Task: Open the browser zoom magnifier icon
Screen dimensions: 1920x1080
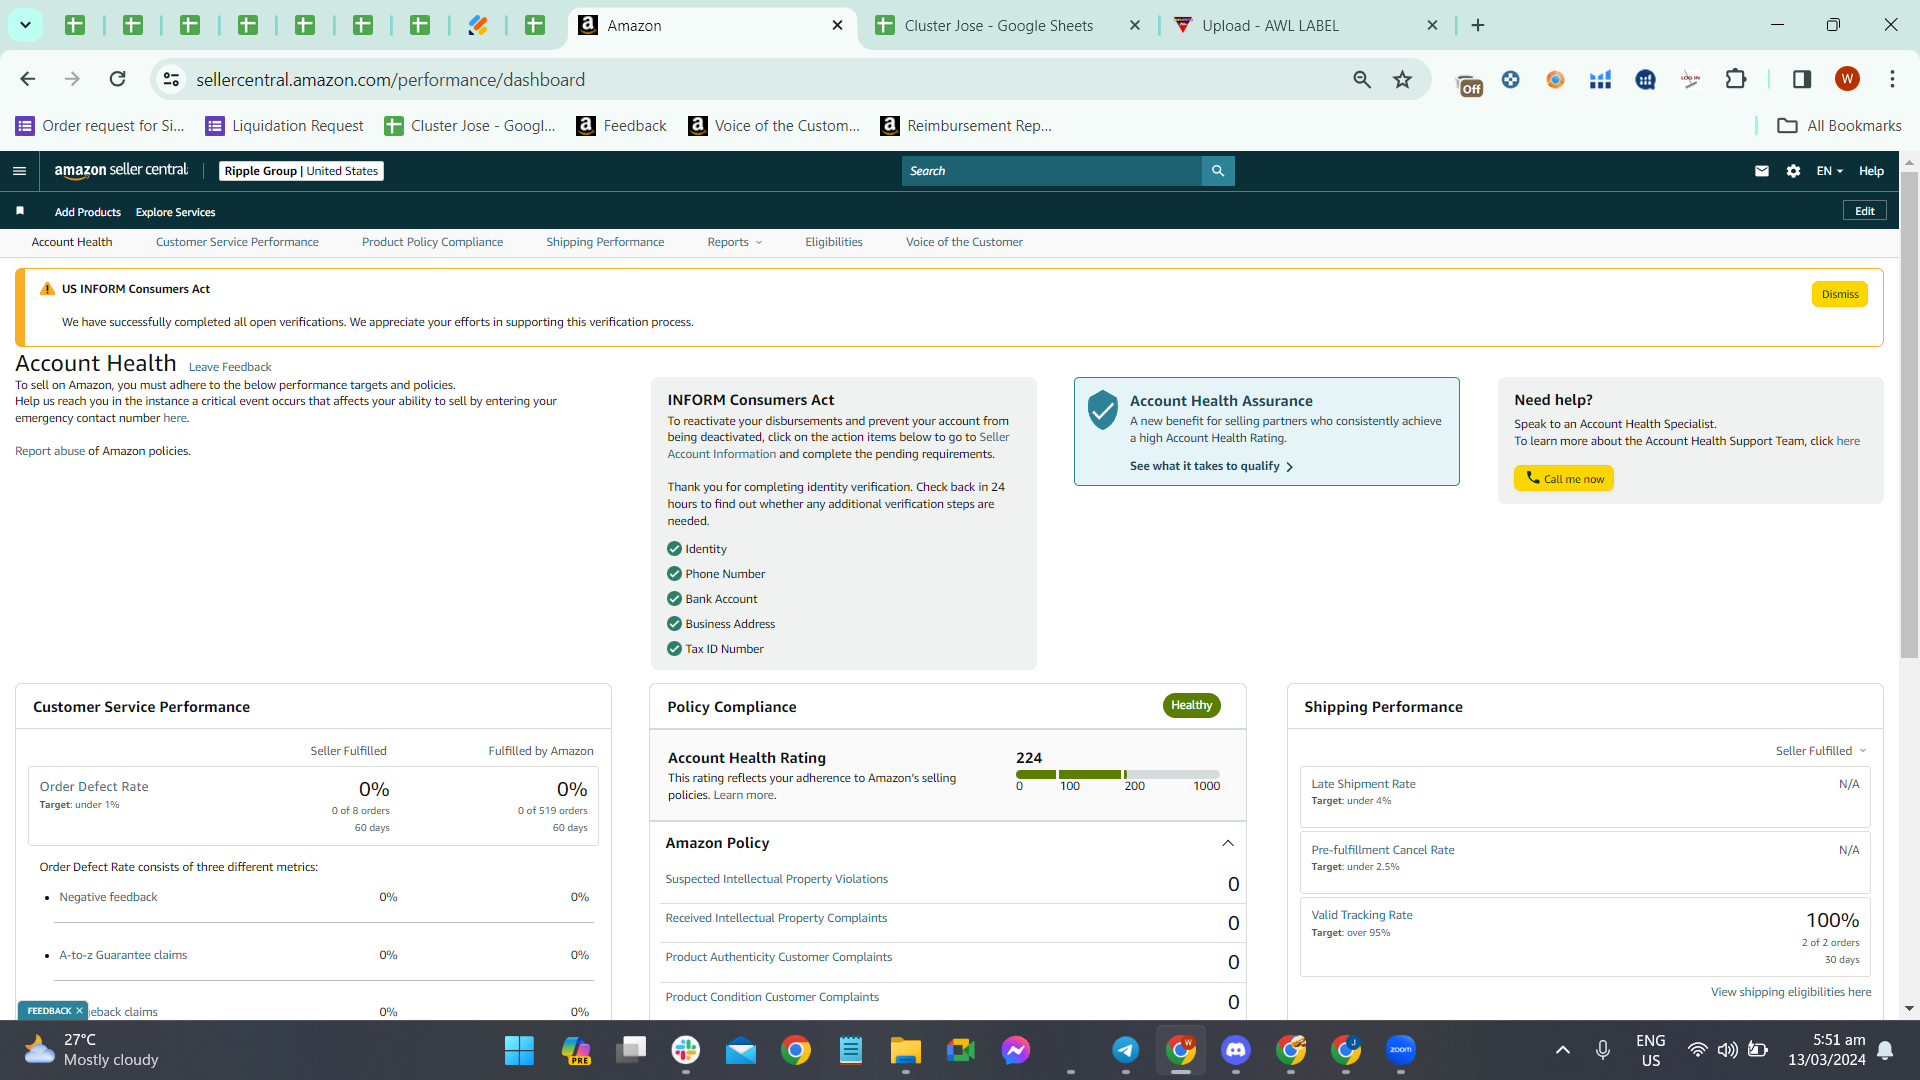Action: [x=1362, y=79]
